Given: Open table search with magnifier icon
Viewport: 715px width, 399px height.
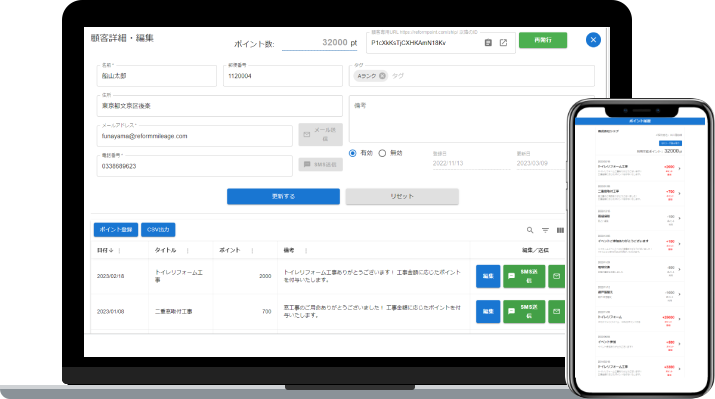Looking at the screenshot, I should (x=530, y=230).
